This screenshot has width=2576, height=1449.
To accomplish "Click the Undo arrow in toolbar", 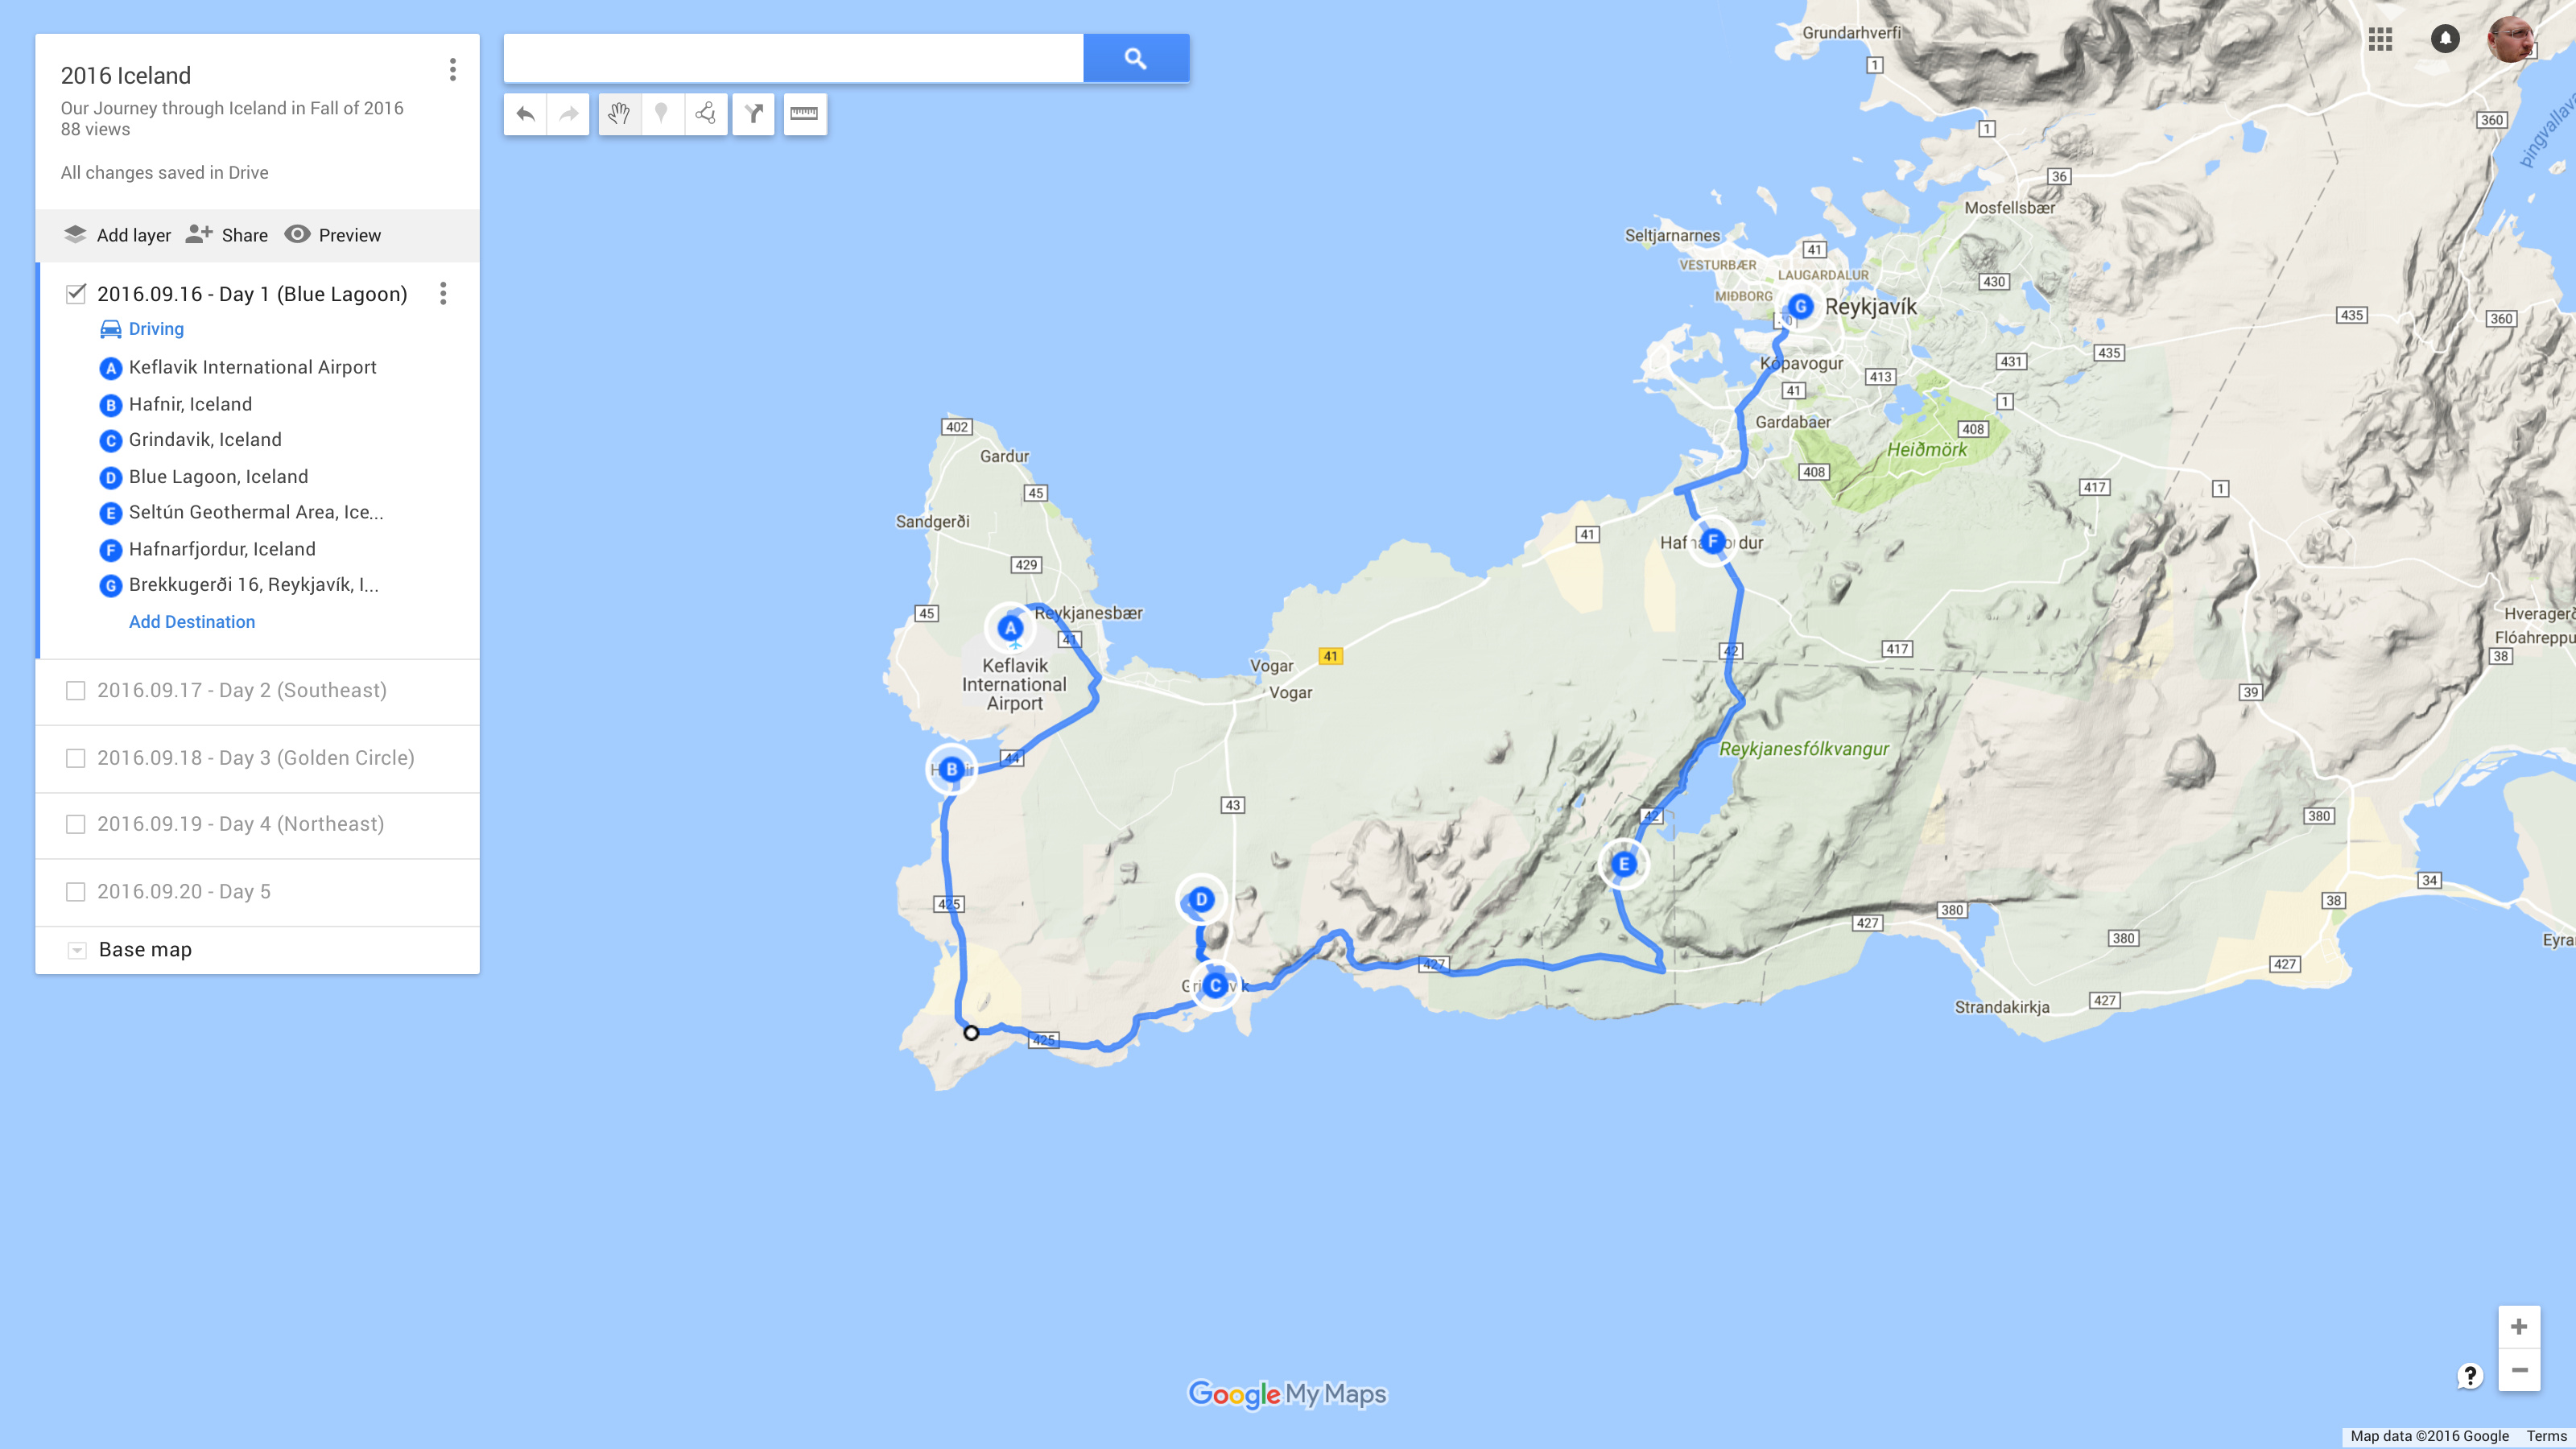I will point(525,114).
